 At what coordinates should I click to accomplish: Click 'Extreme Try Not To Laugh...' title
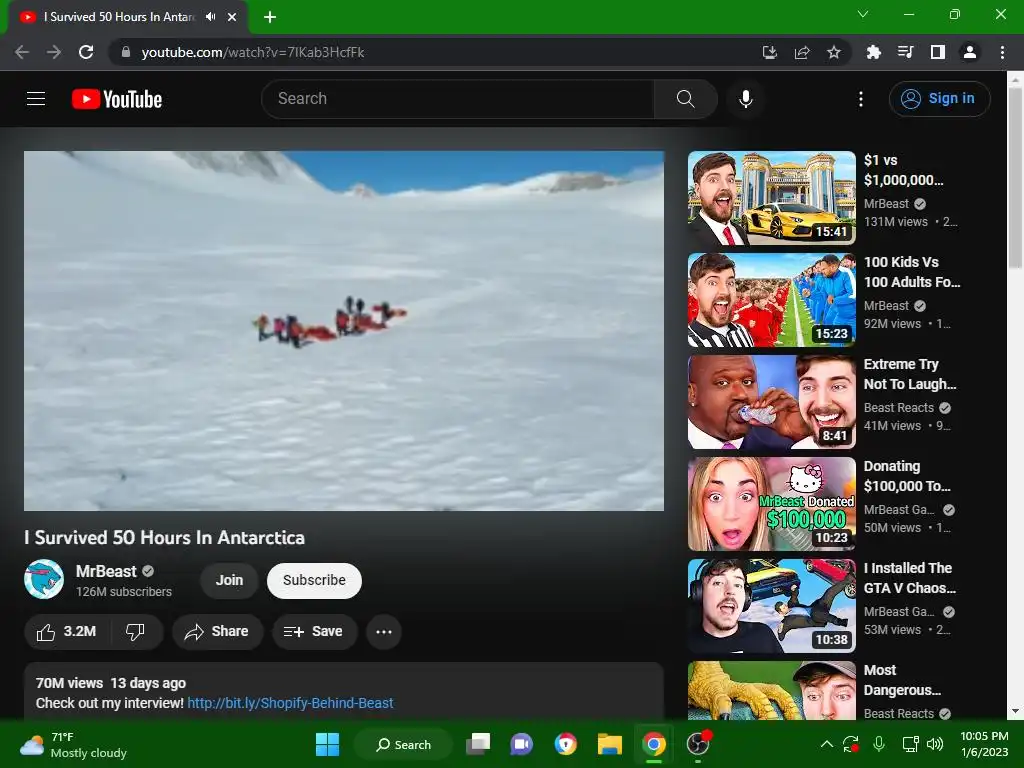[x=910, y=374]
